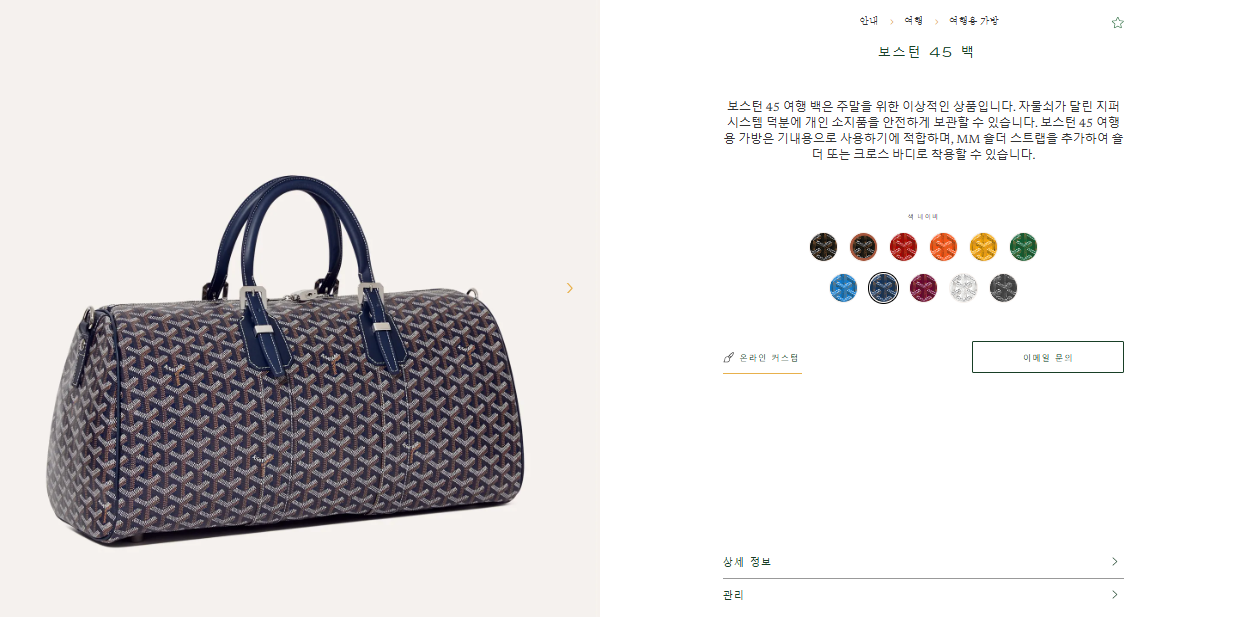Select the black and tan color swatch
The image size is (1239, 617).
(x=823, y=247)
